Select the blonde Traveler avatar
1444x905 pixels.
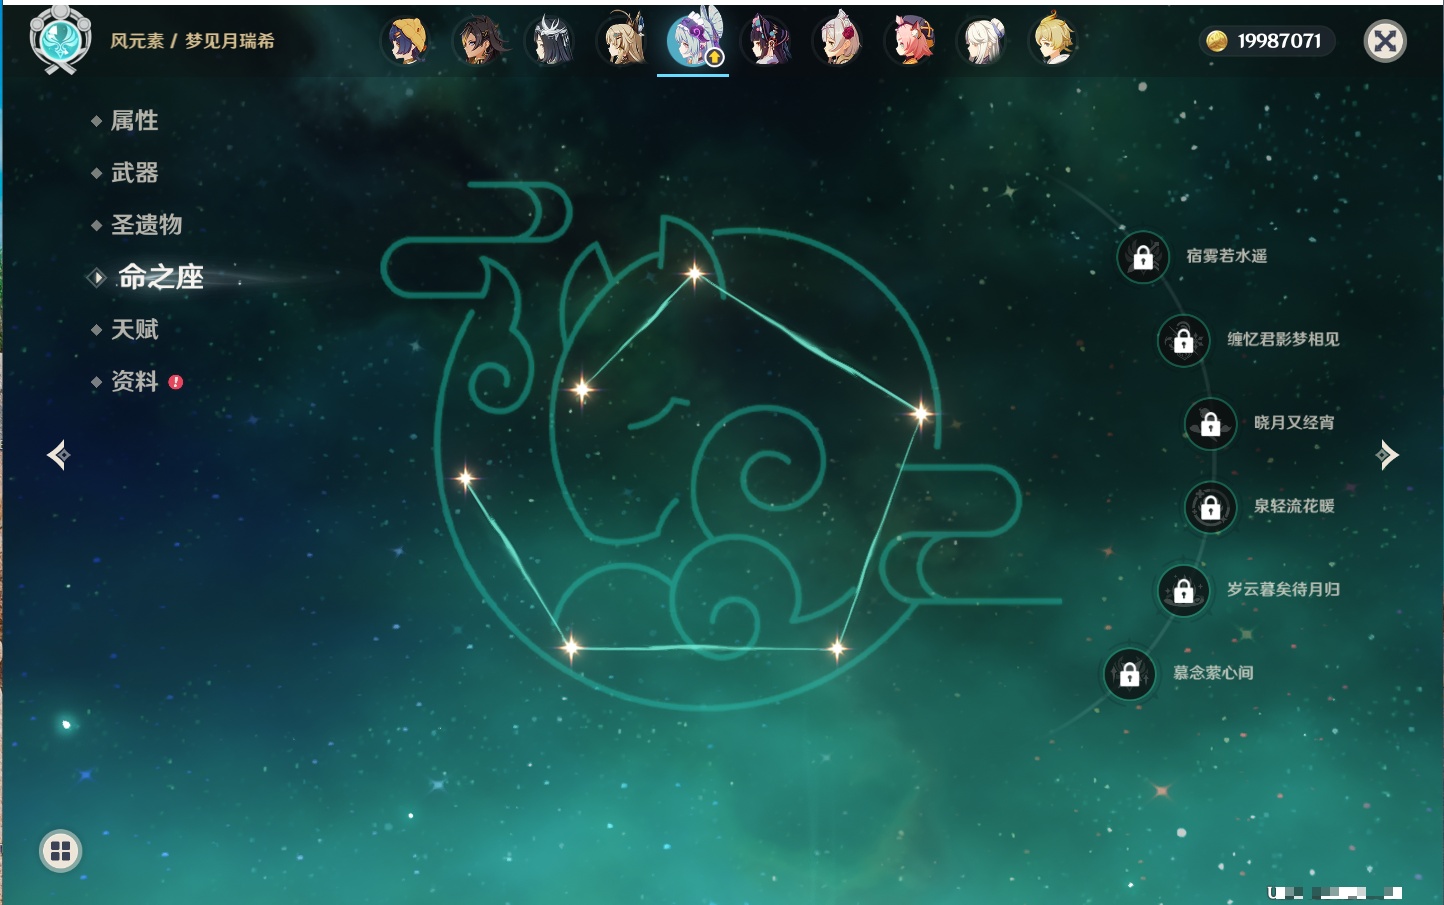pyautogui.click(x=1053, y=40)
